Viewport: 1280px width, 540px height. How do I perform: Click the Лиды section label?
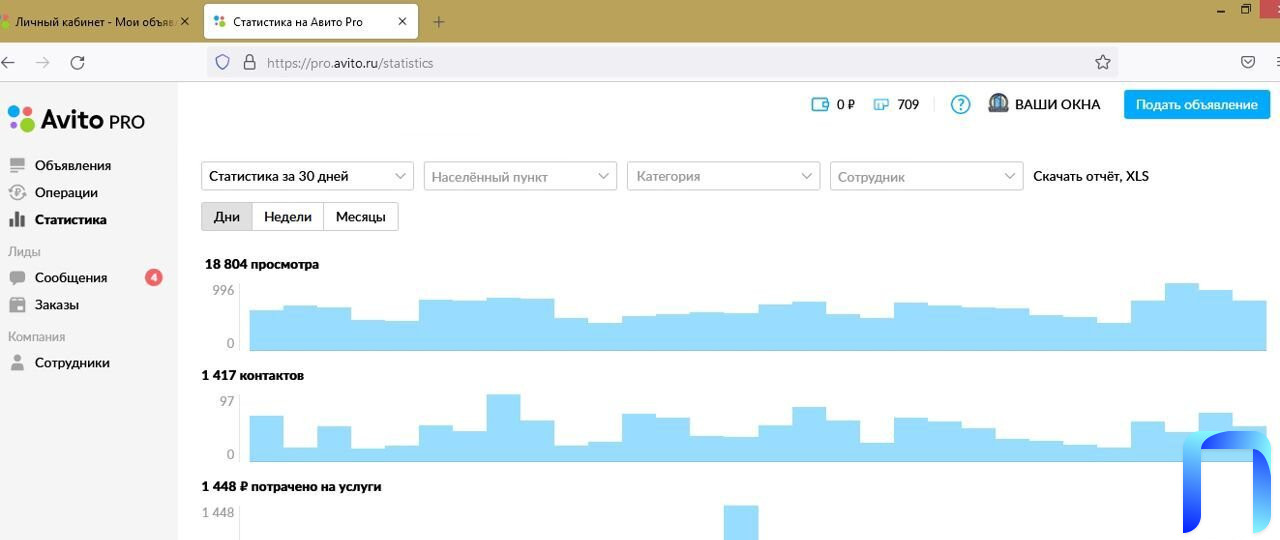(24, 252)
